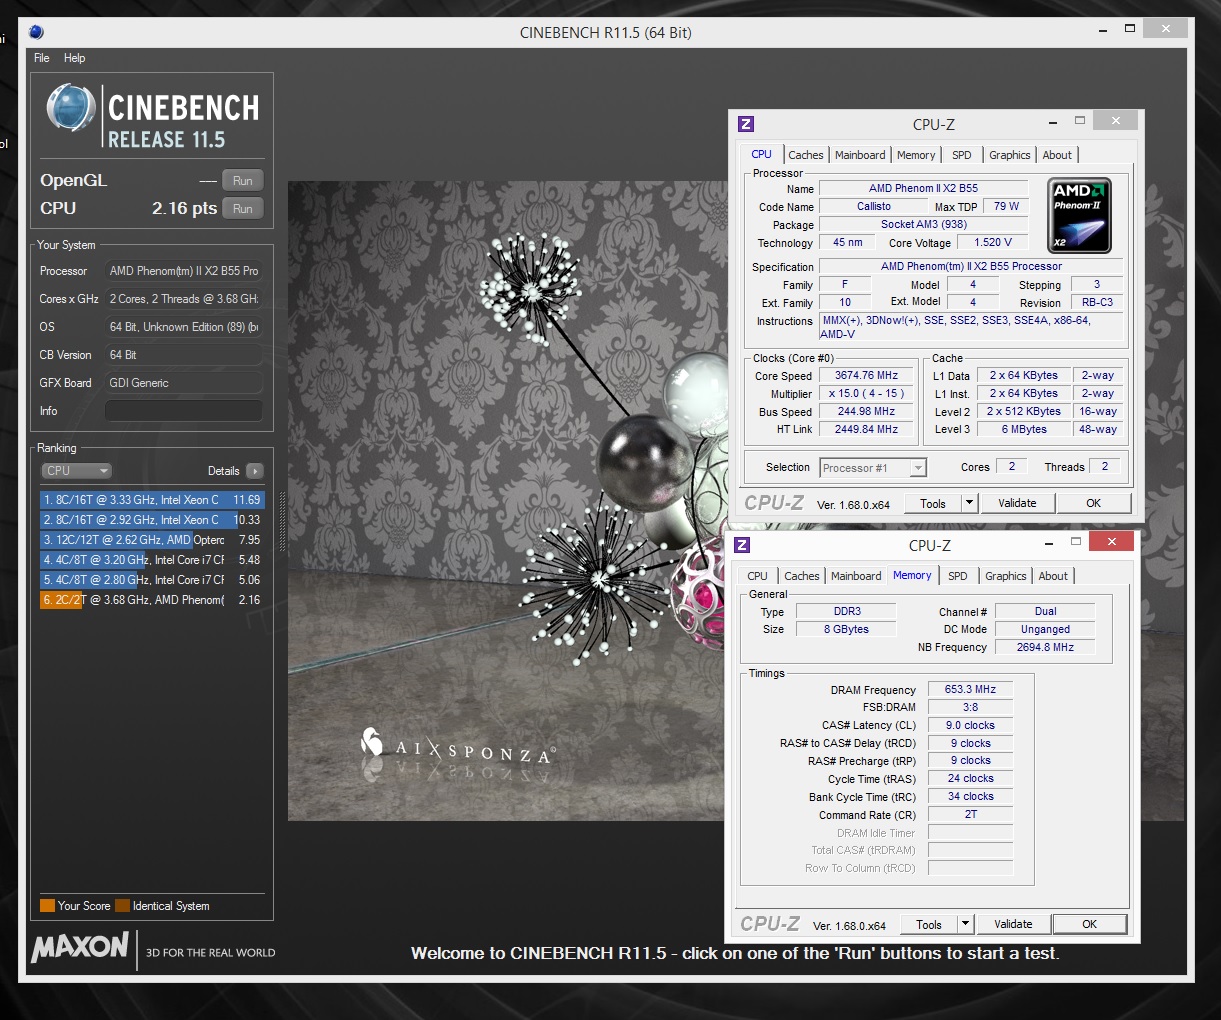Select ranking entry 12C/12T AMD Opteron
Screen dimensions: 1221x1020
152,540
